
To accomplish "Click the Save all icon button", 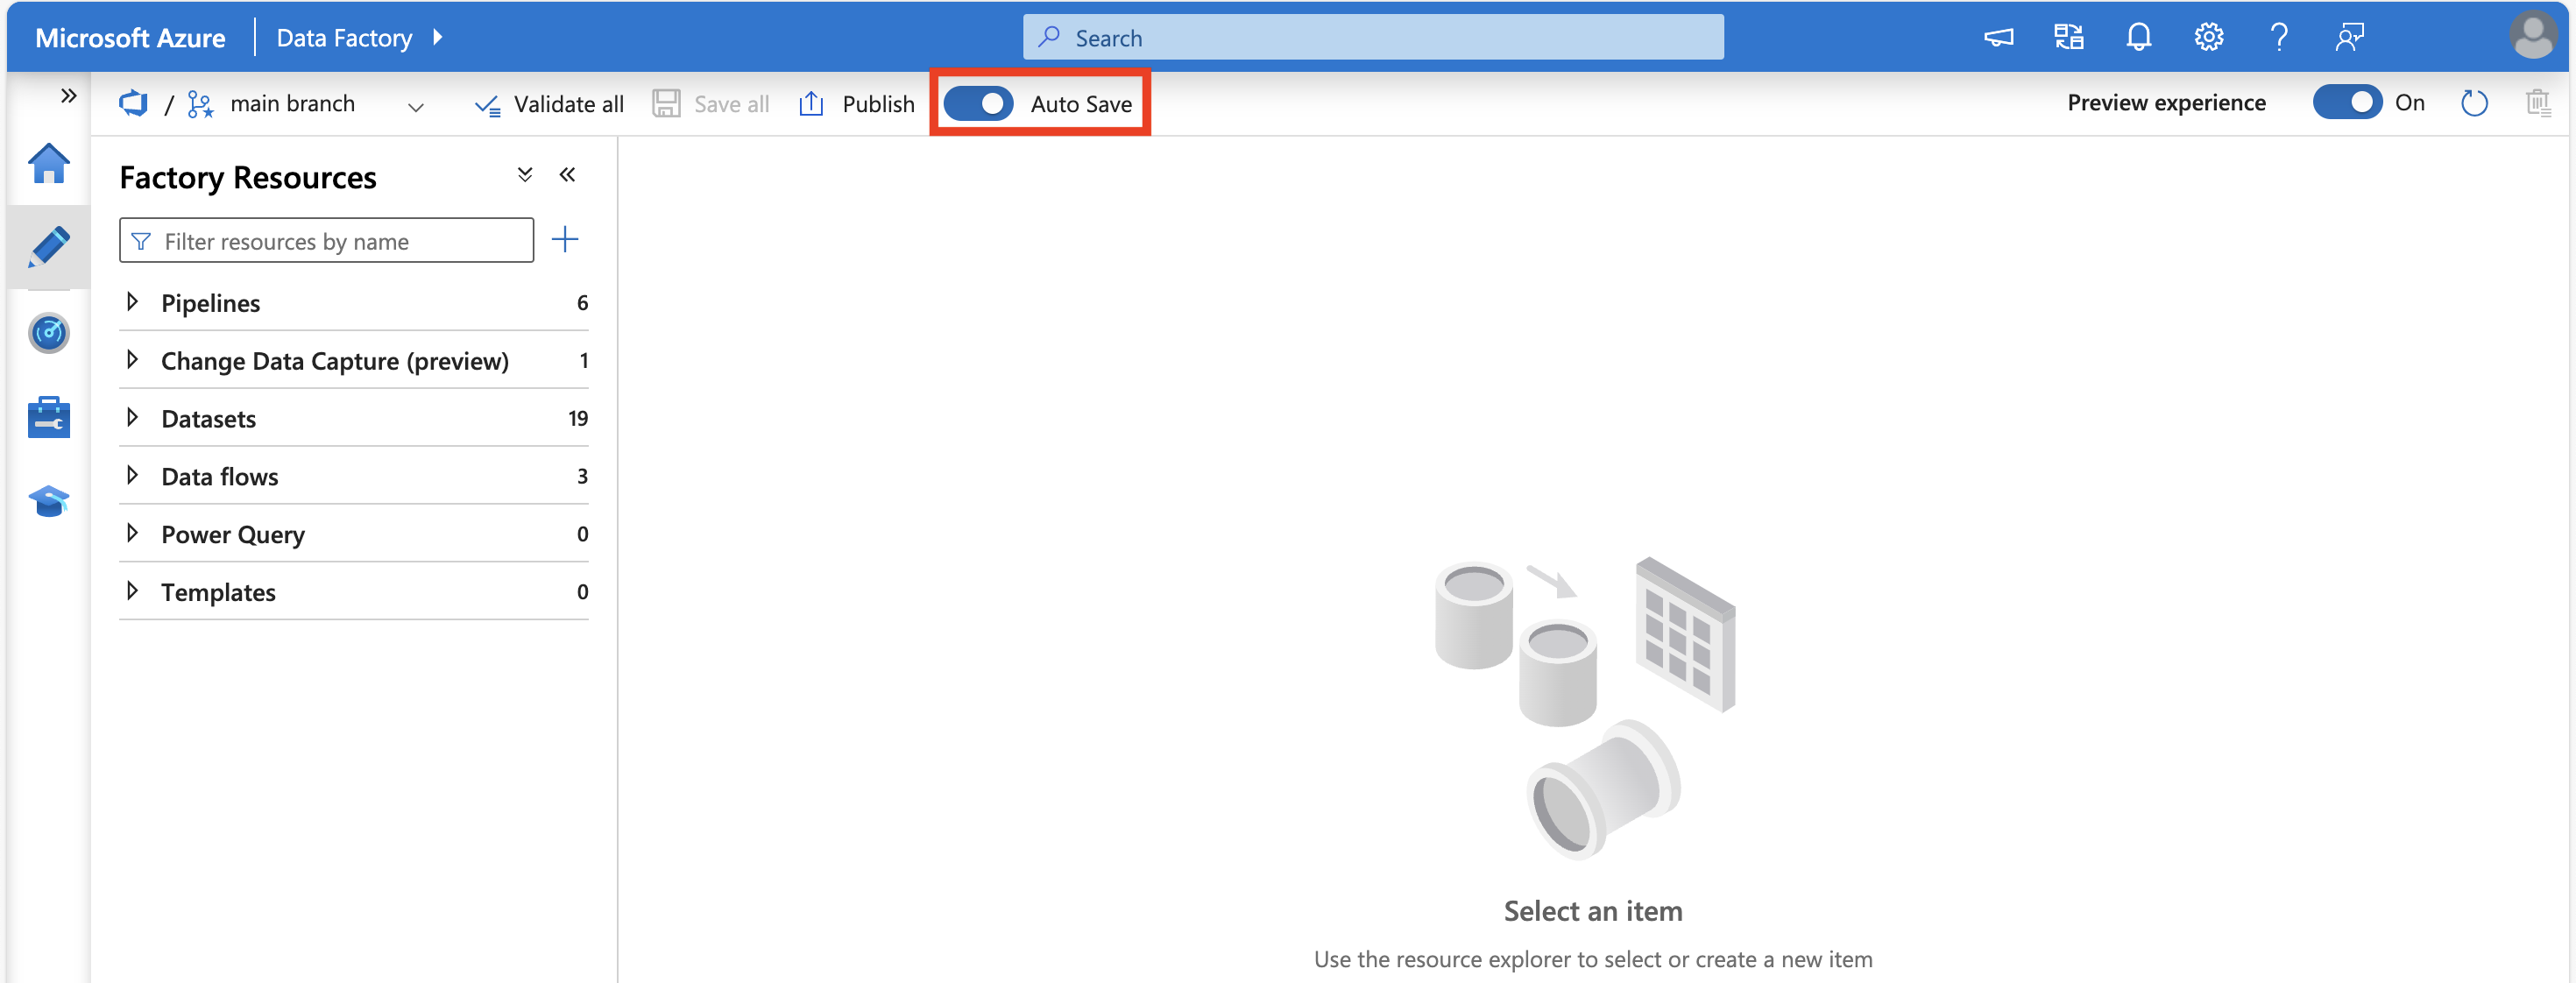I will (x=669, y=102).
